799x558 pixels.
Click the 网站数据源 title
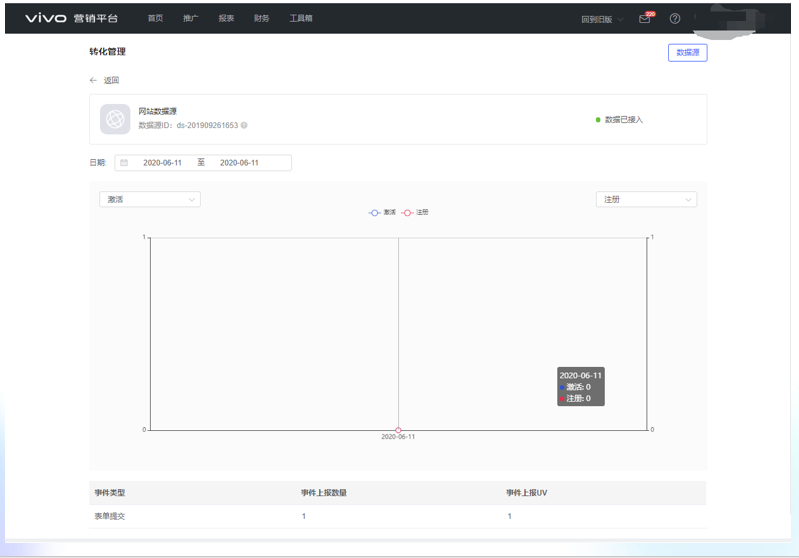pyautogui.click(x=157, y=111)
